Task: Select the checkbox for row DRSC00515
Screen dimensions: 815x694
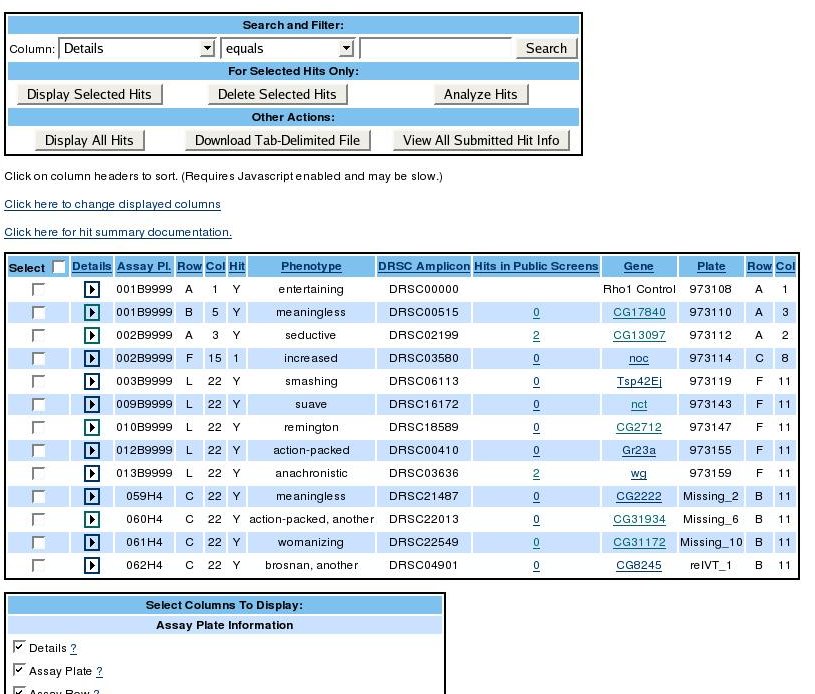Action: pyautogui.click(x=39, y=312)
